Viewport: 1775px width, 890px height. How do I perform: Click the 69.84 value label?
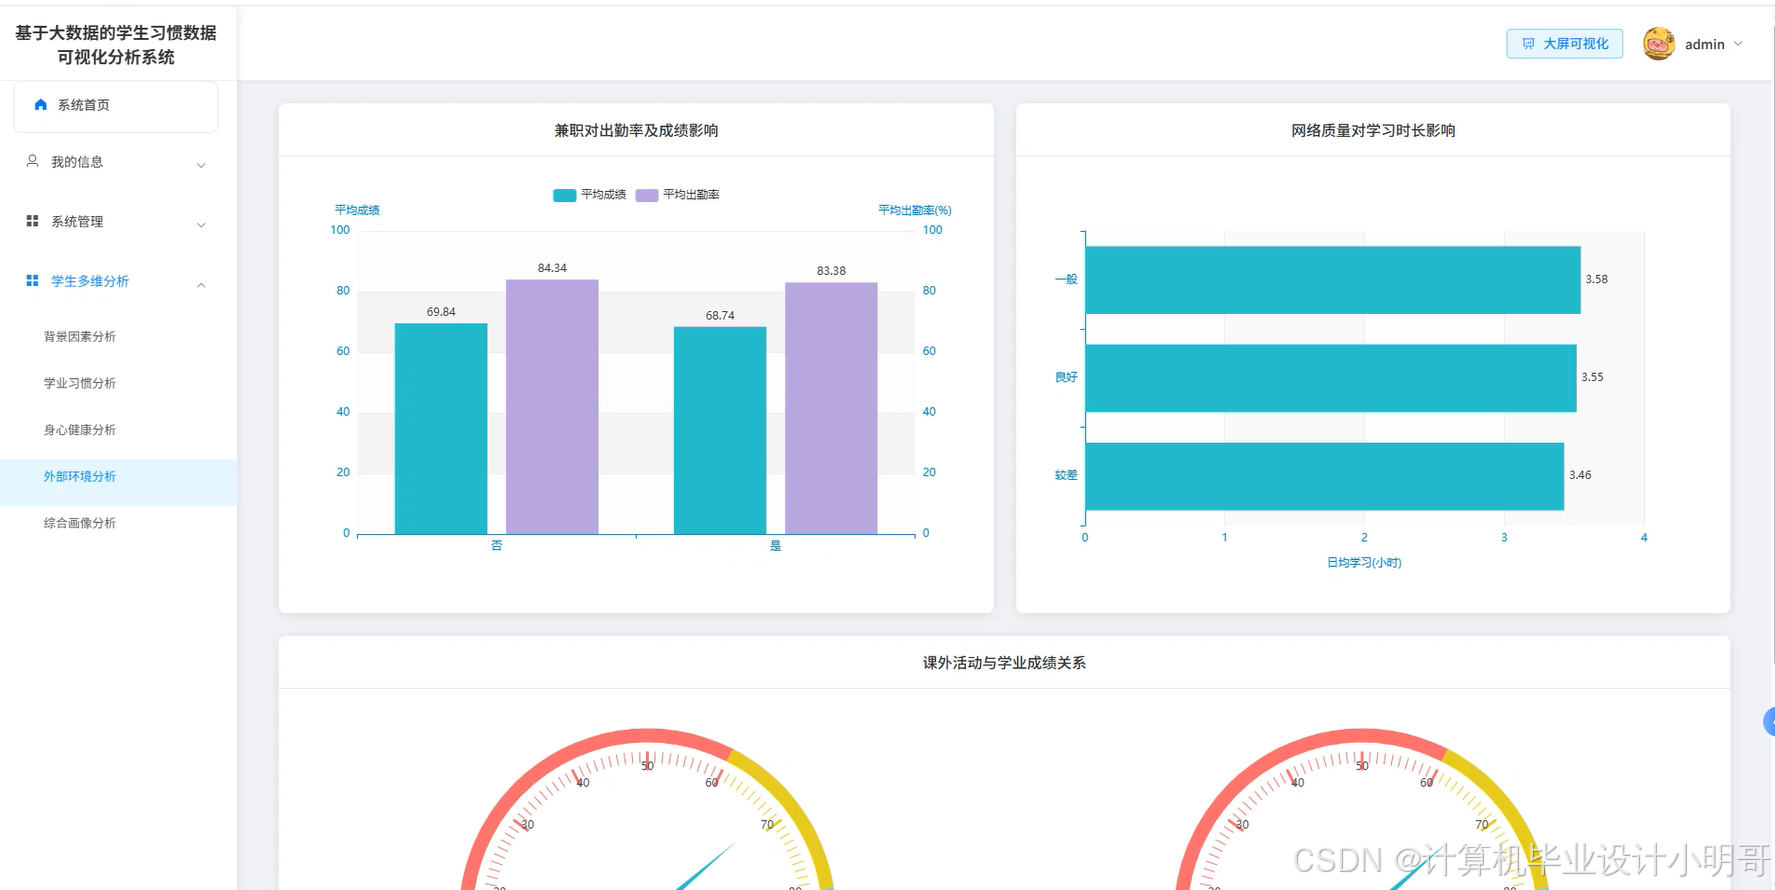pos(441,312)
